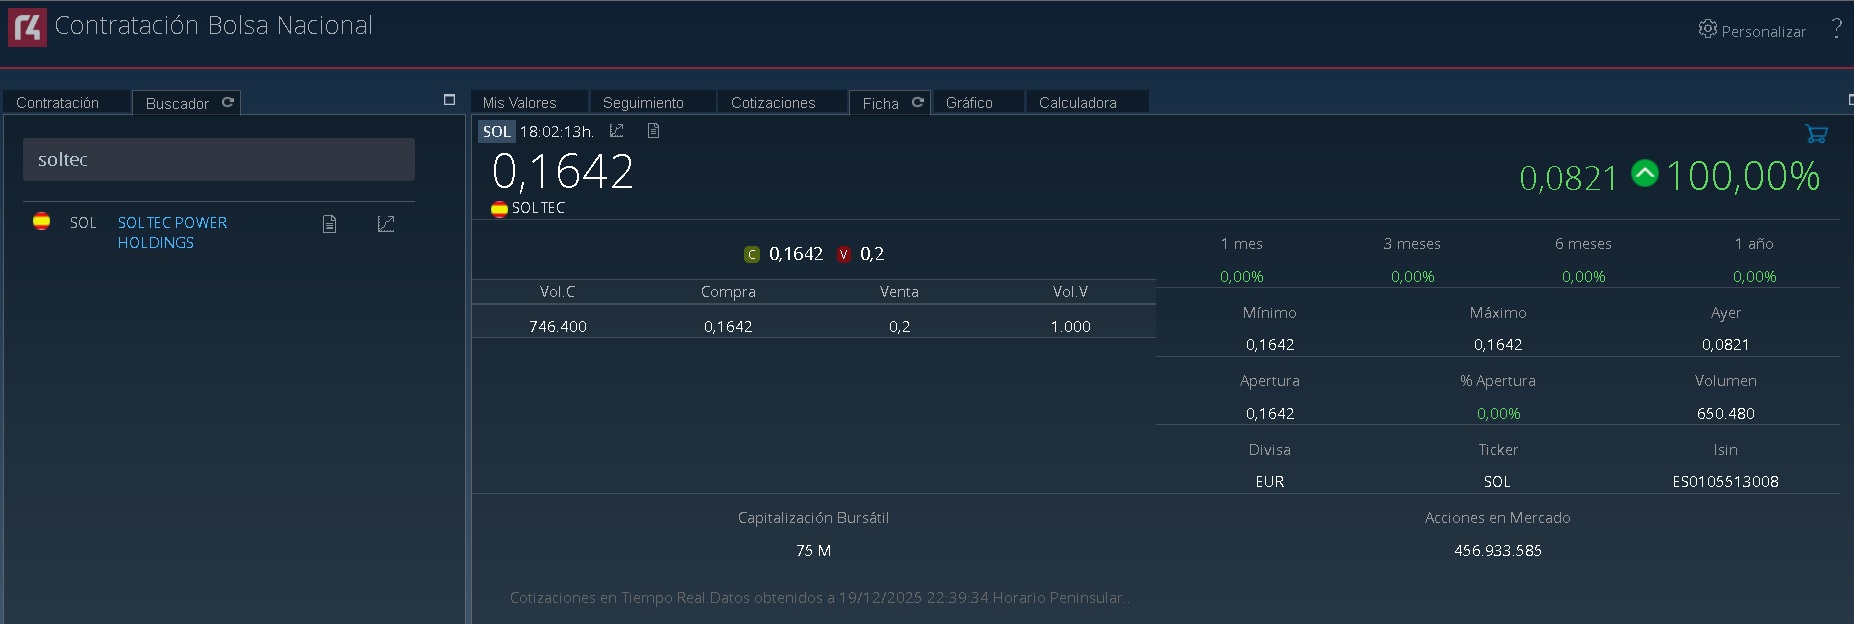Open the Mis Valores tab
Image resolution: width=1854 pixels, height=624 pixels.
coord(519,103)
